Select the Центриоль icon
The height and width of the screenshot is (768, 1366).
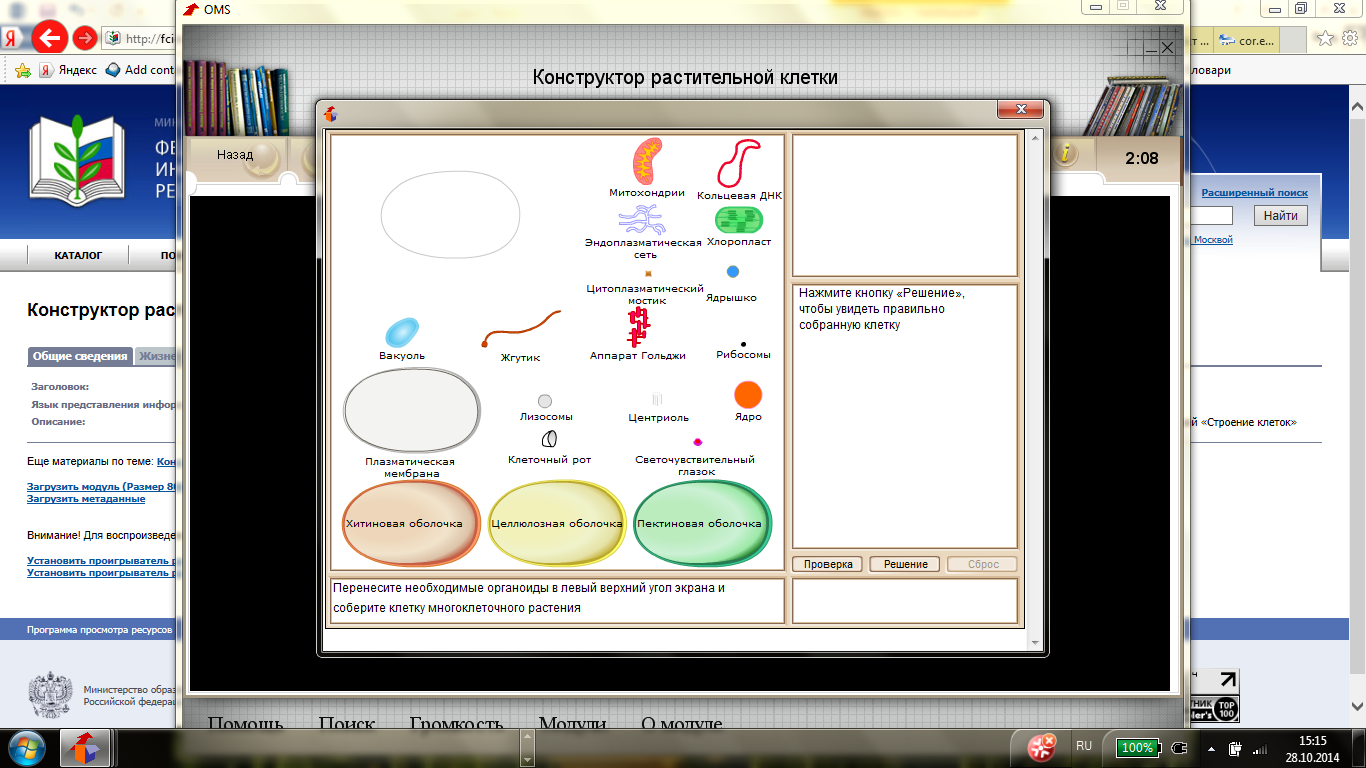(657, 400)
